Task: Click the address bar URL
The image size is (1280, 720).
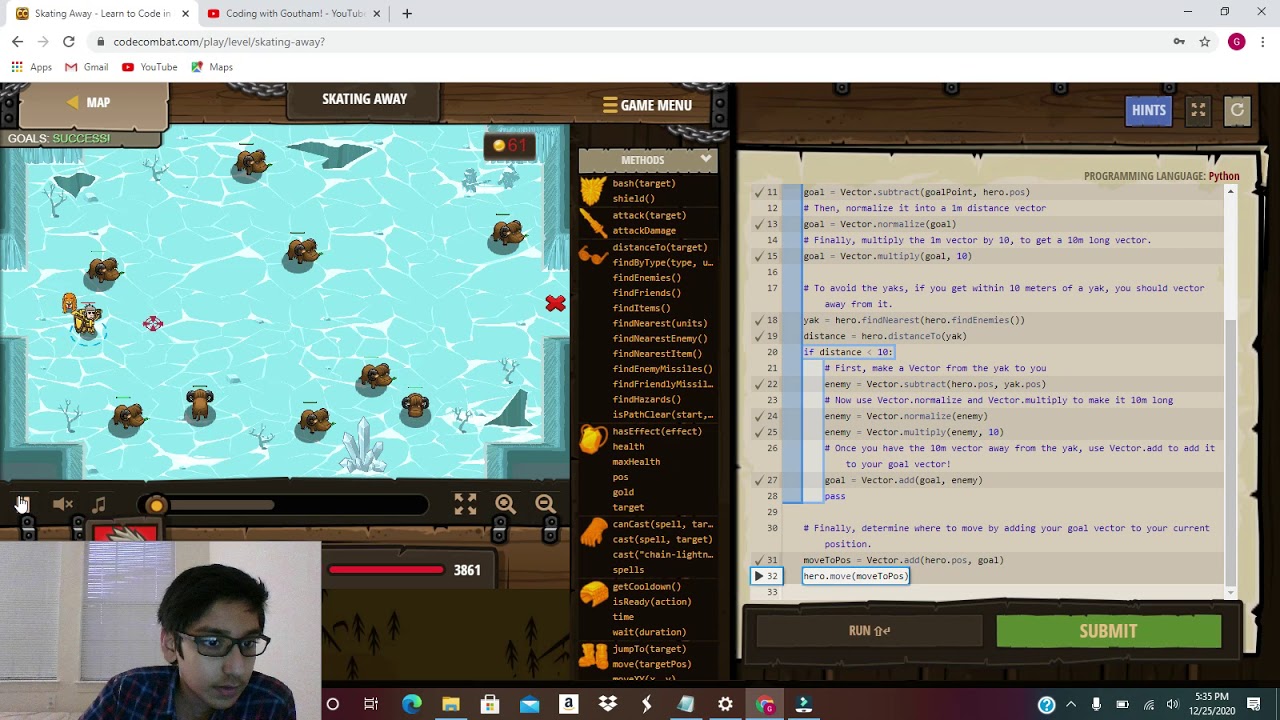Action: (x=219, y=42)
